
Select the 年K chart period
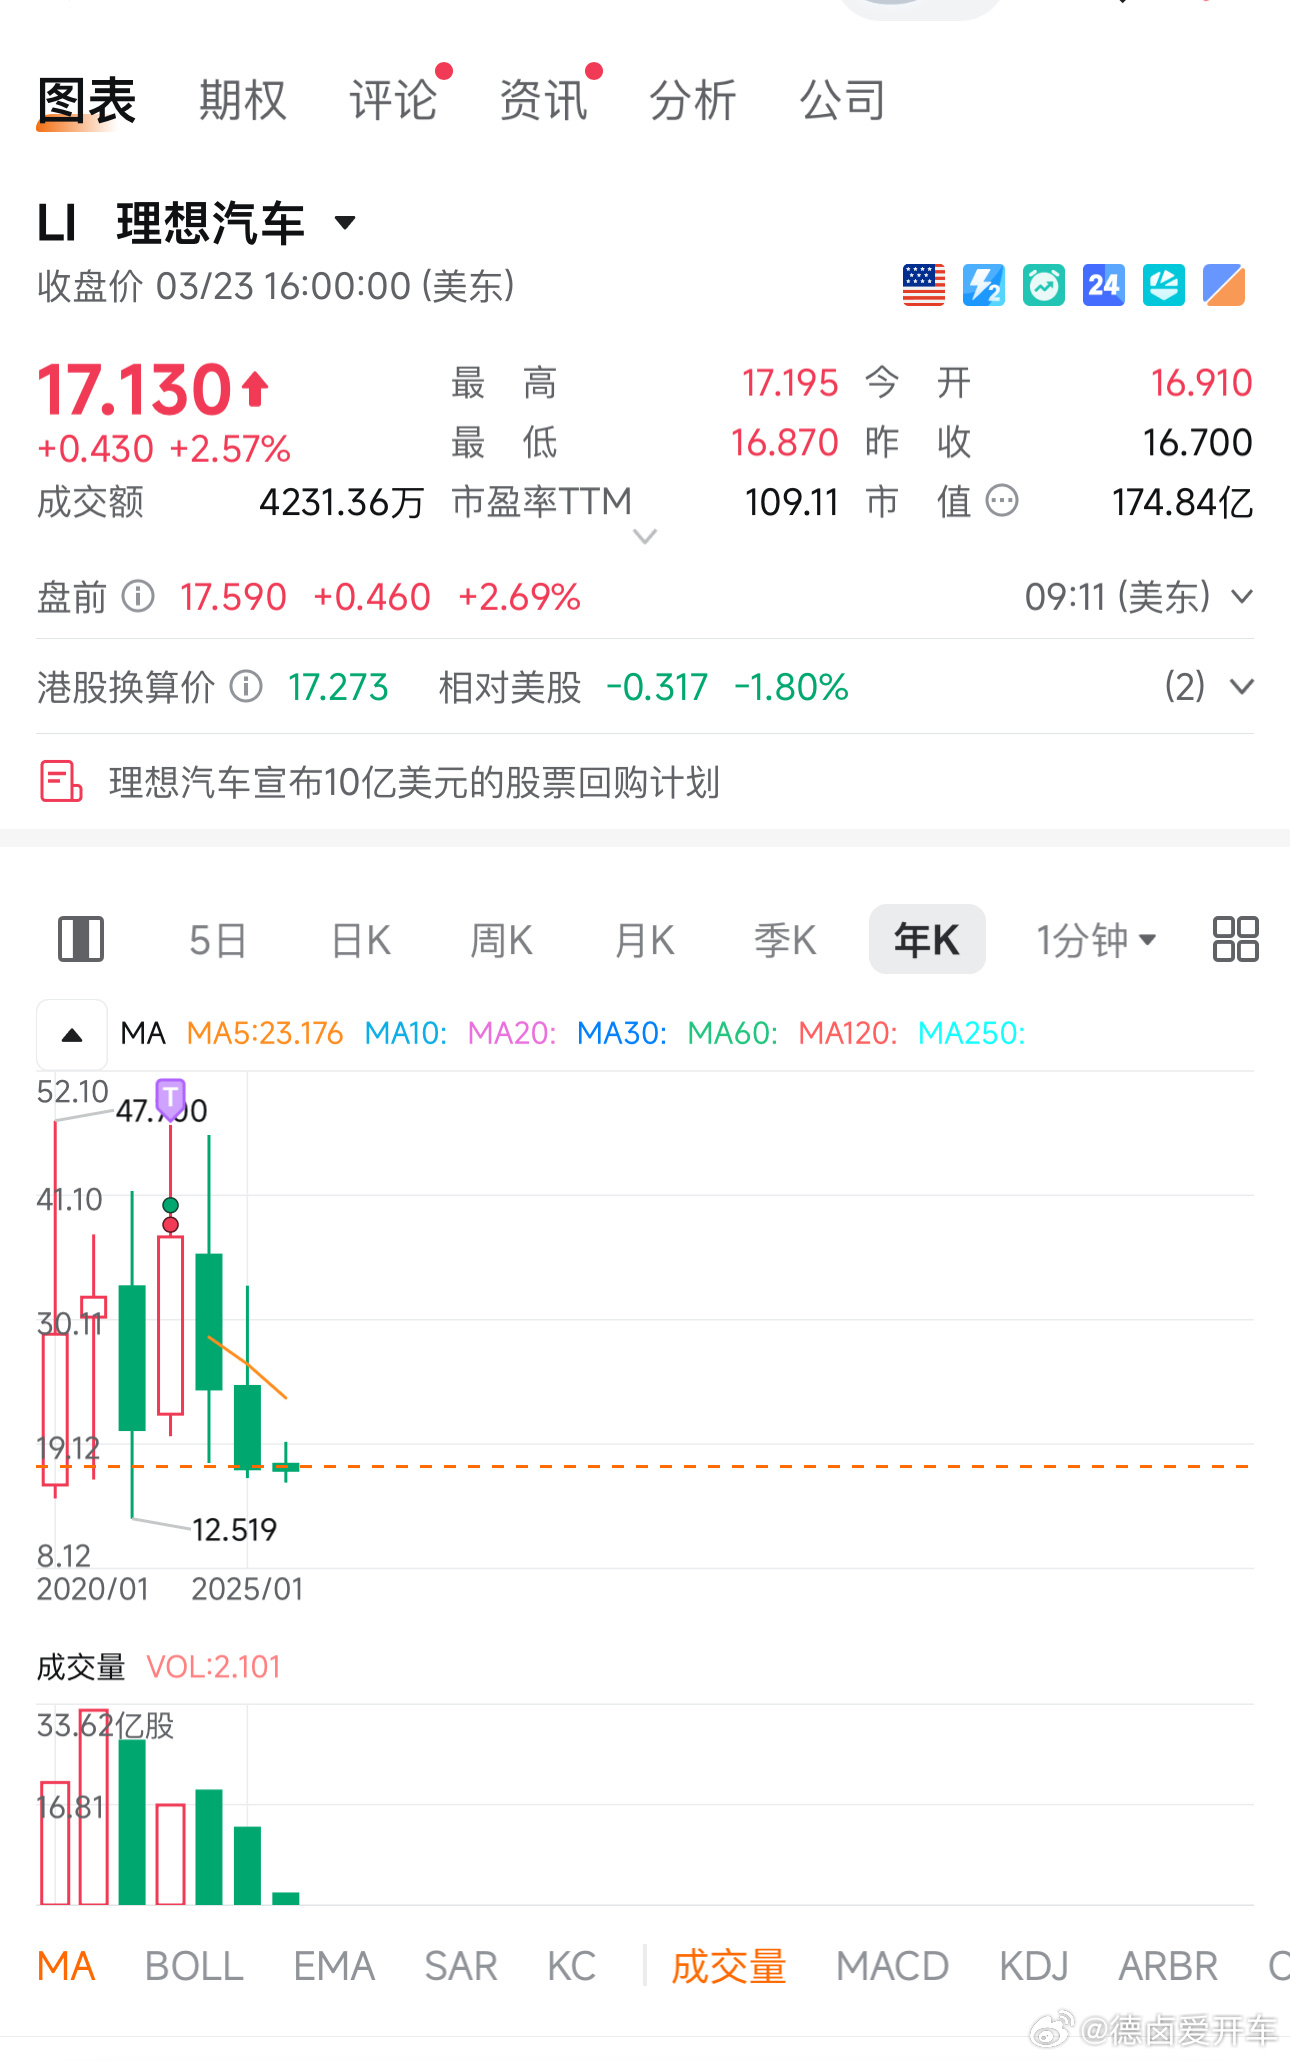tap(927, 940)
